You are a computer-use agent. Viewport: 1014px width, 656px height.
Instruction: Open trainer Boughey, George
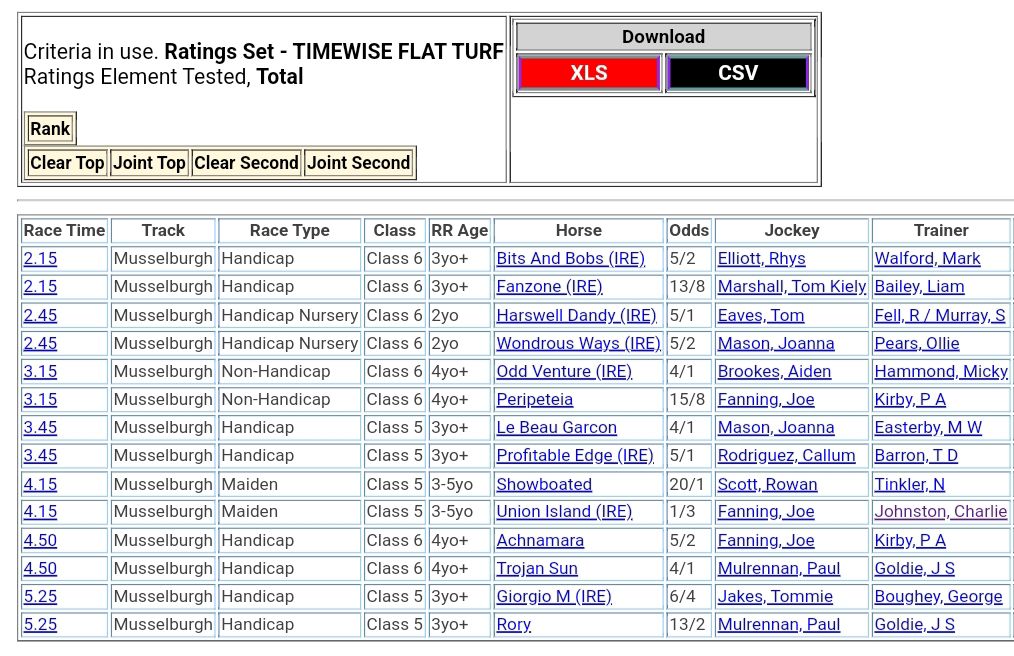point(938,597)
